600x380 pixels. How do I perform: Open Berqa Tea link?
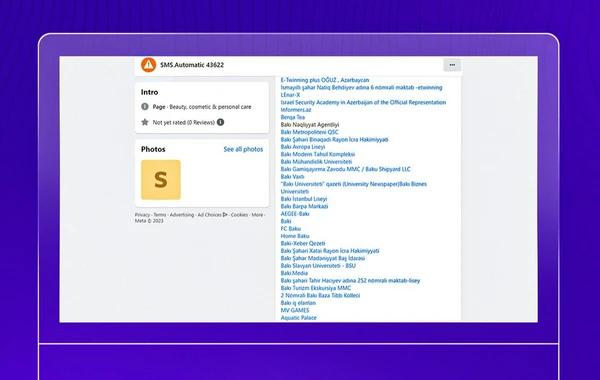(x=293, y=117)
